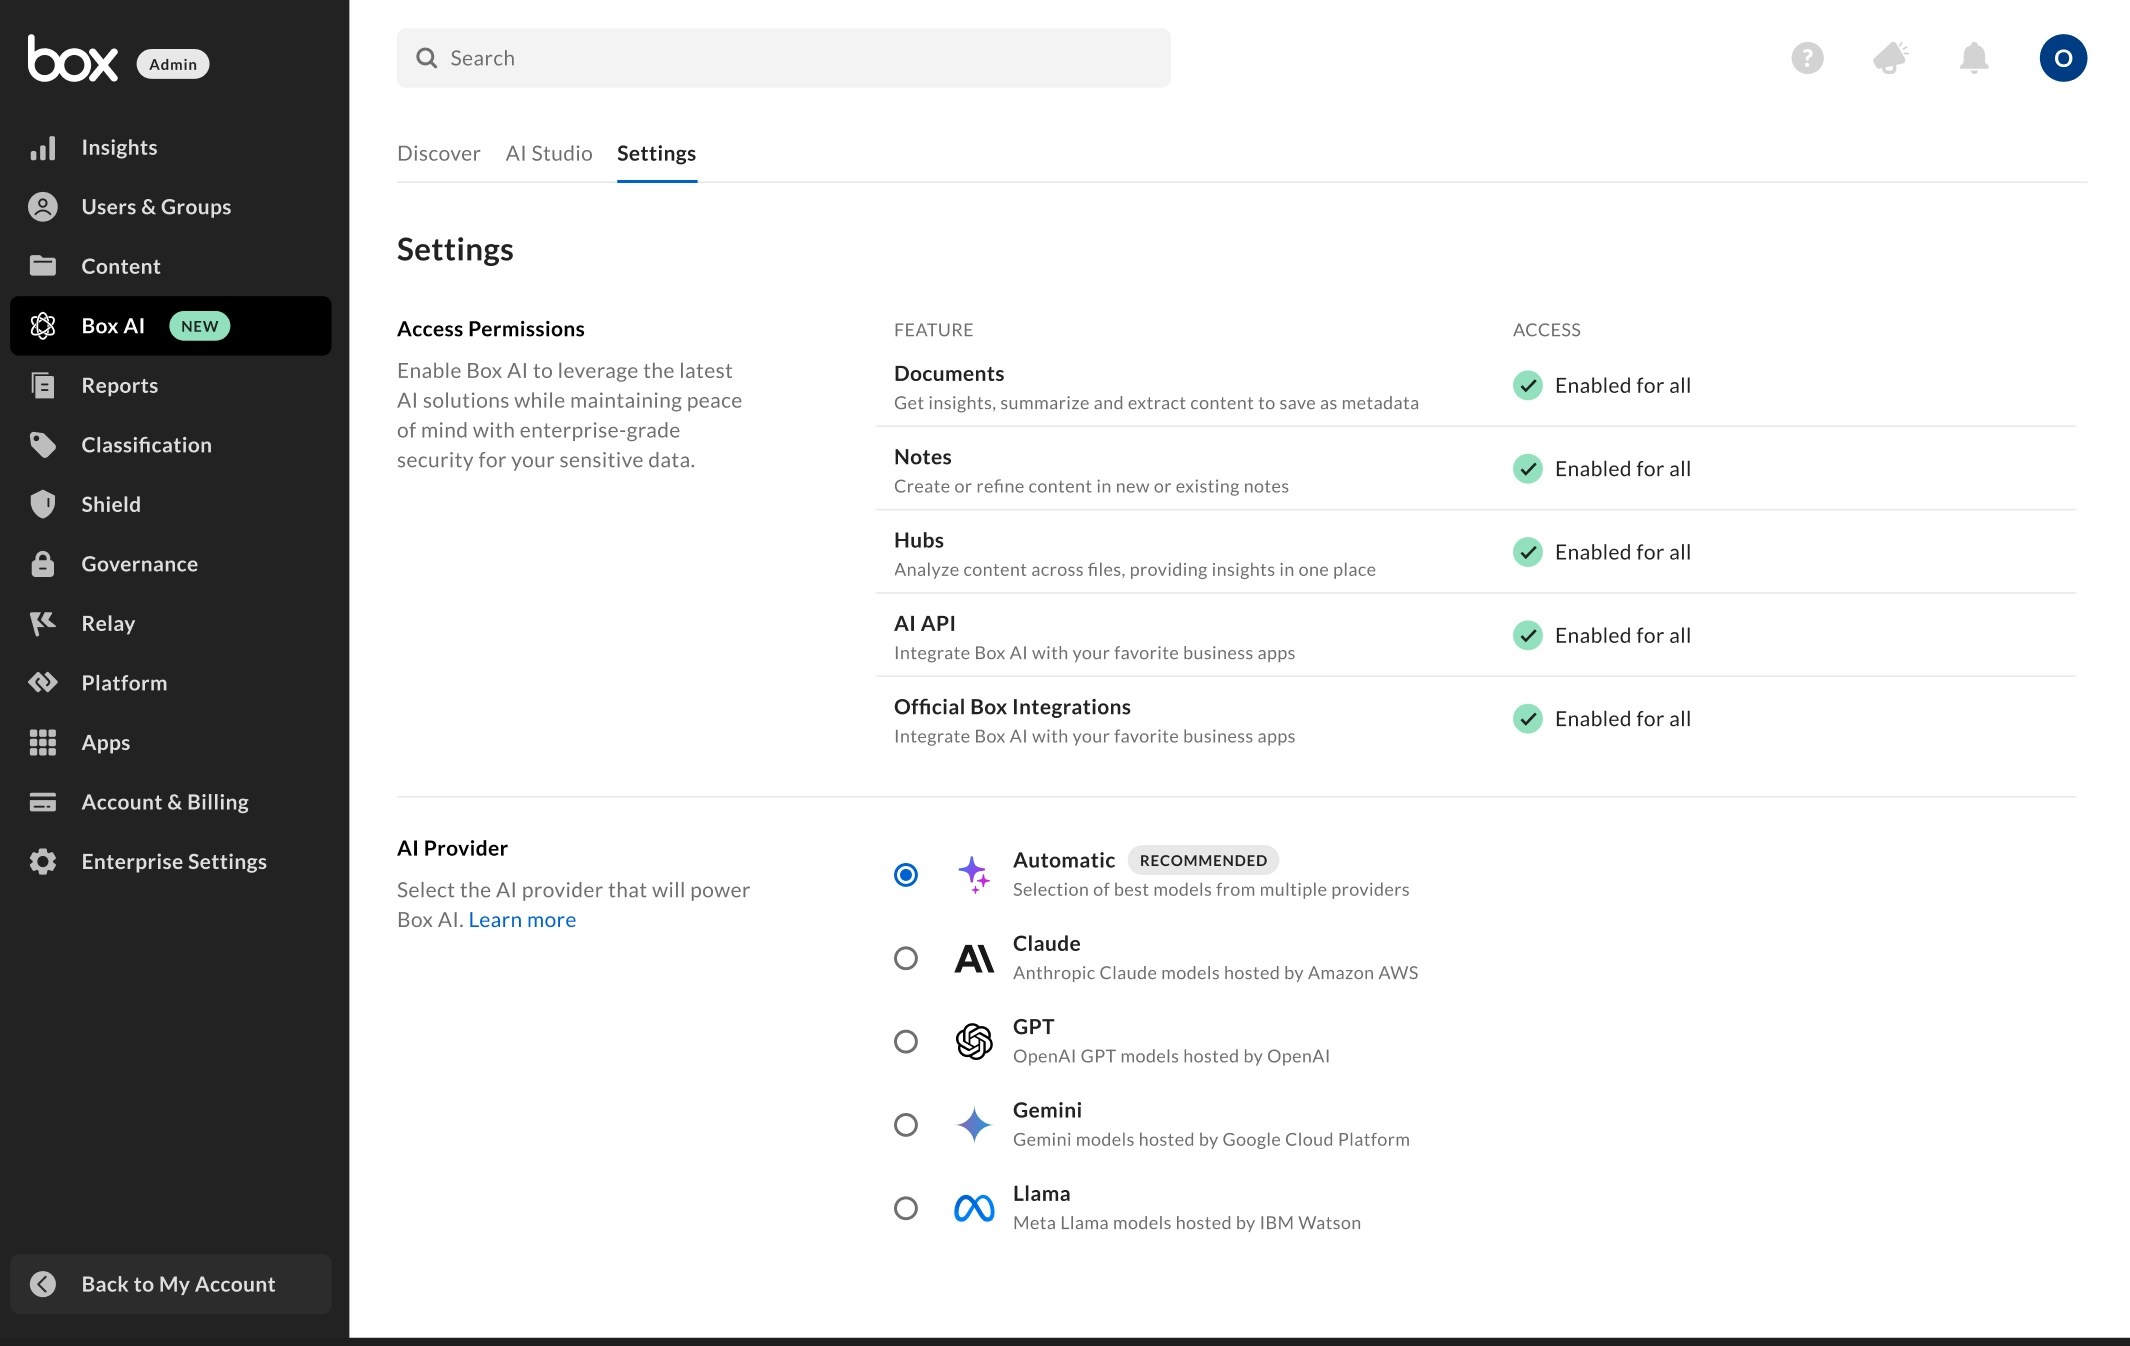This screenshot has height=1346, width=2130.
Task: Open the Shield security section
Action: click(x=111, y=504)
